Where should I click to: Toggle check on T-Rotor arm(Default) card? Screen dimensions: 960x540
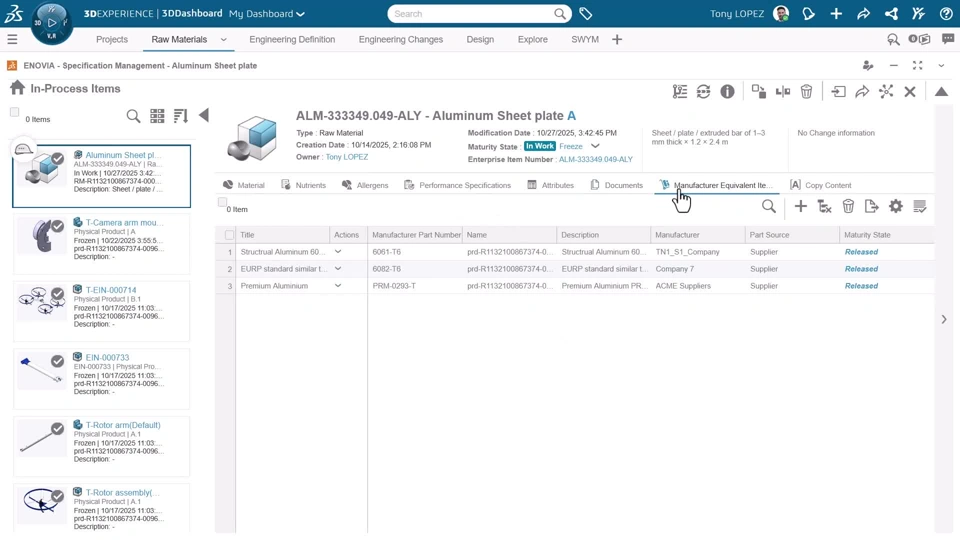[x=58, y=429]
